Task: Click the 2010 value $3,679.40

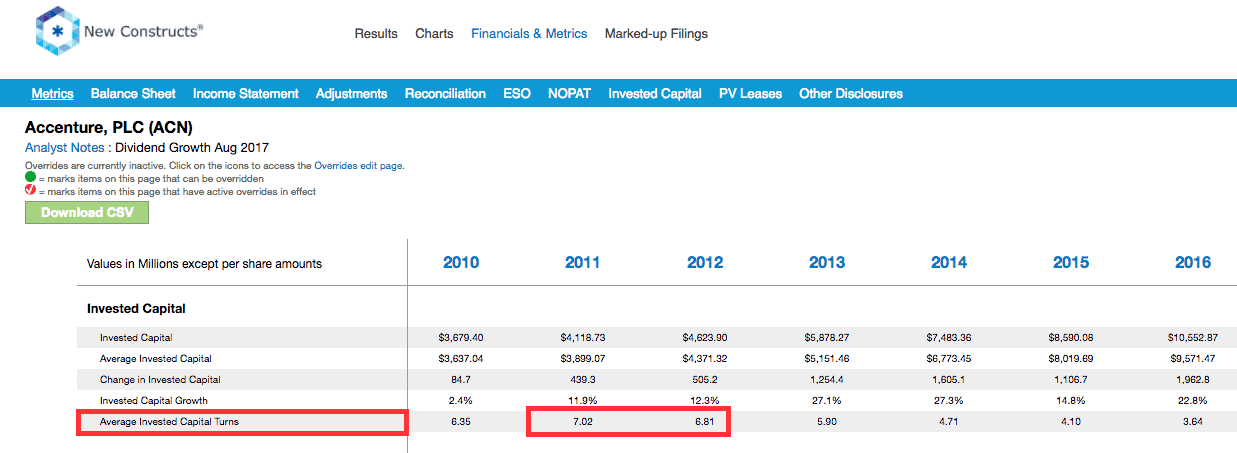Action: (460, 338)
